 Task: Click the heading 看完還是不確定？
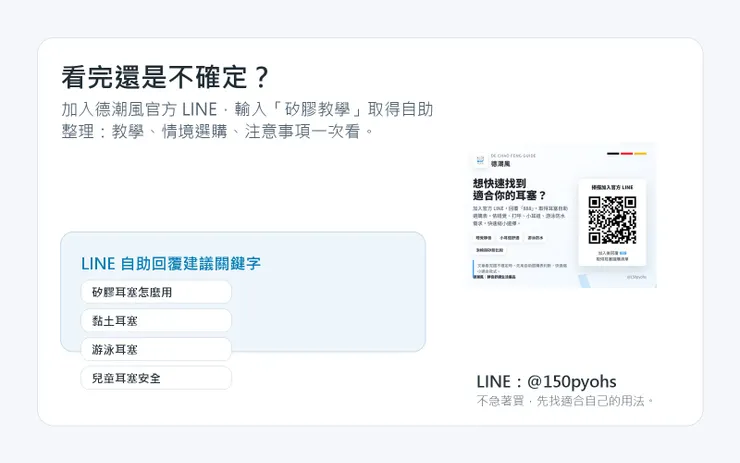[165, 77]
